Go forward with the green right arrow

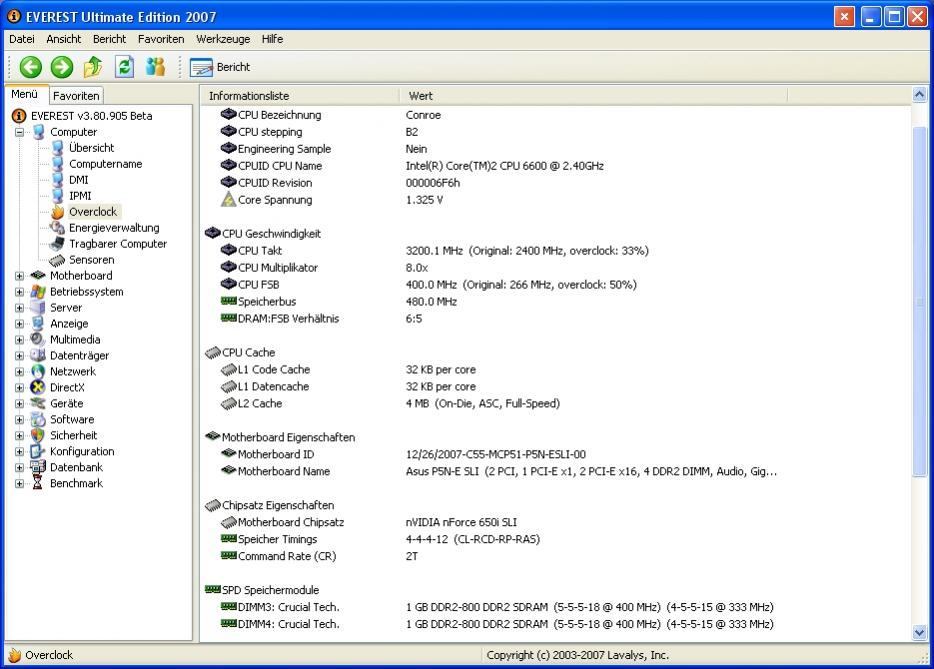(61, 67)
